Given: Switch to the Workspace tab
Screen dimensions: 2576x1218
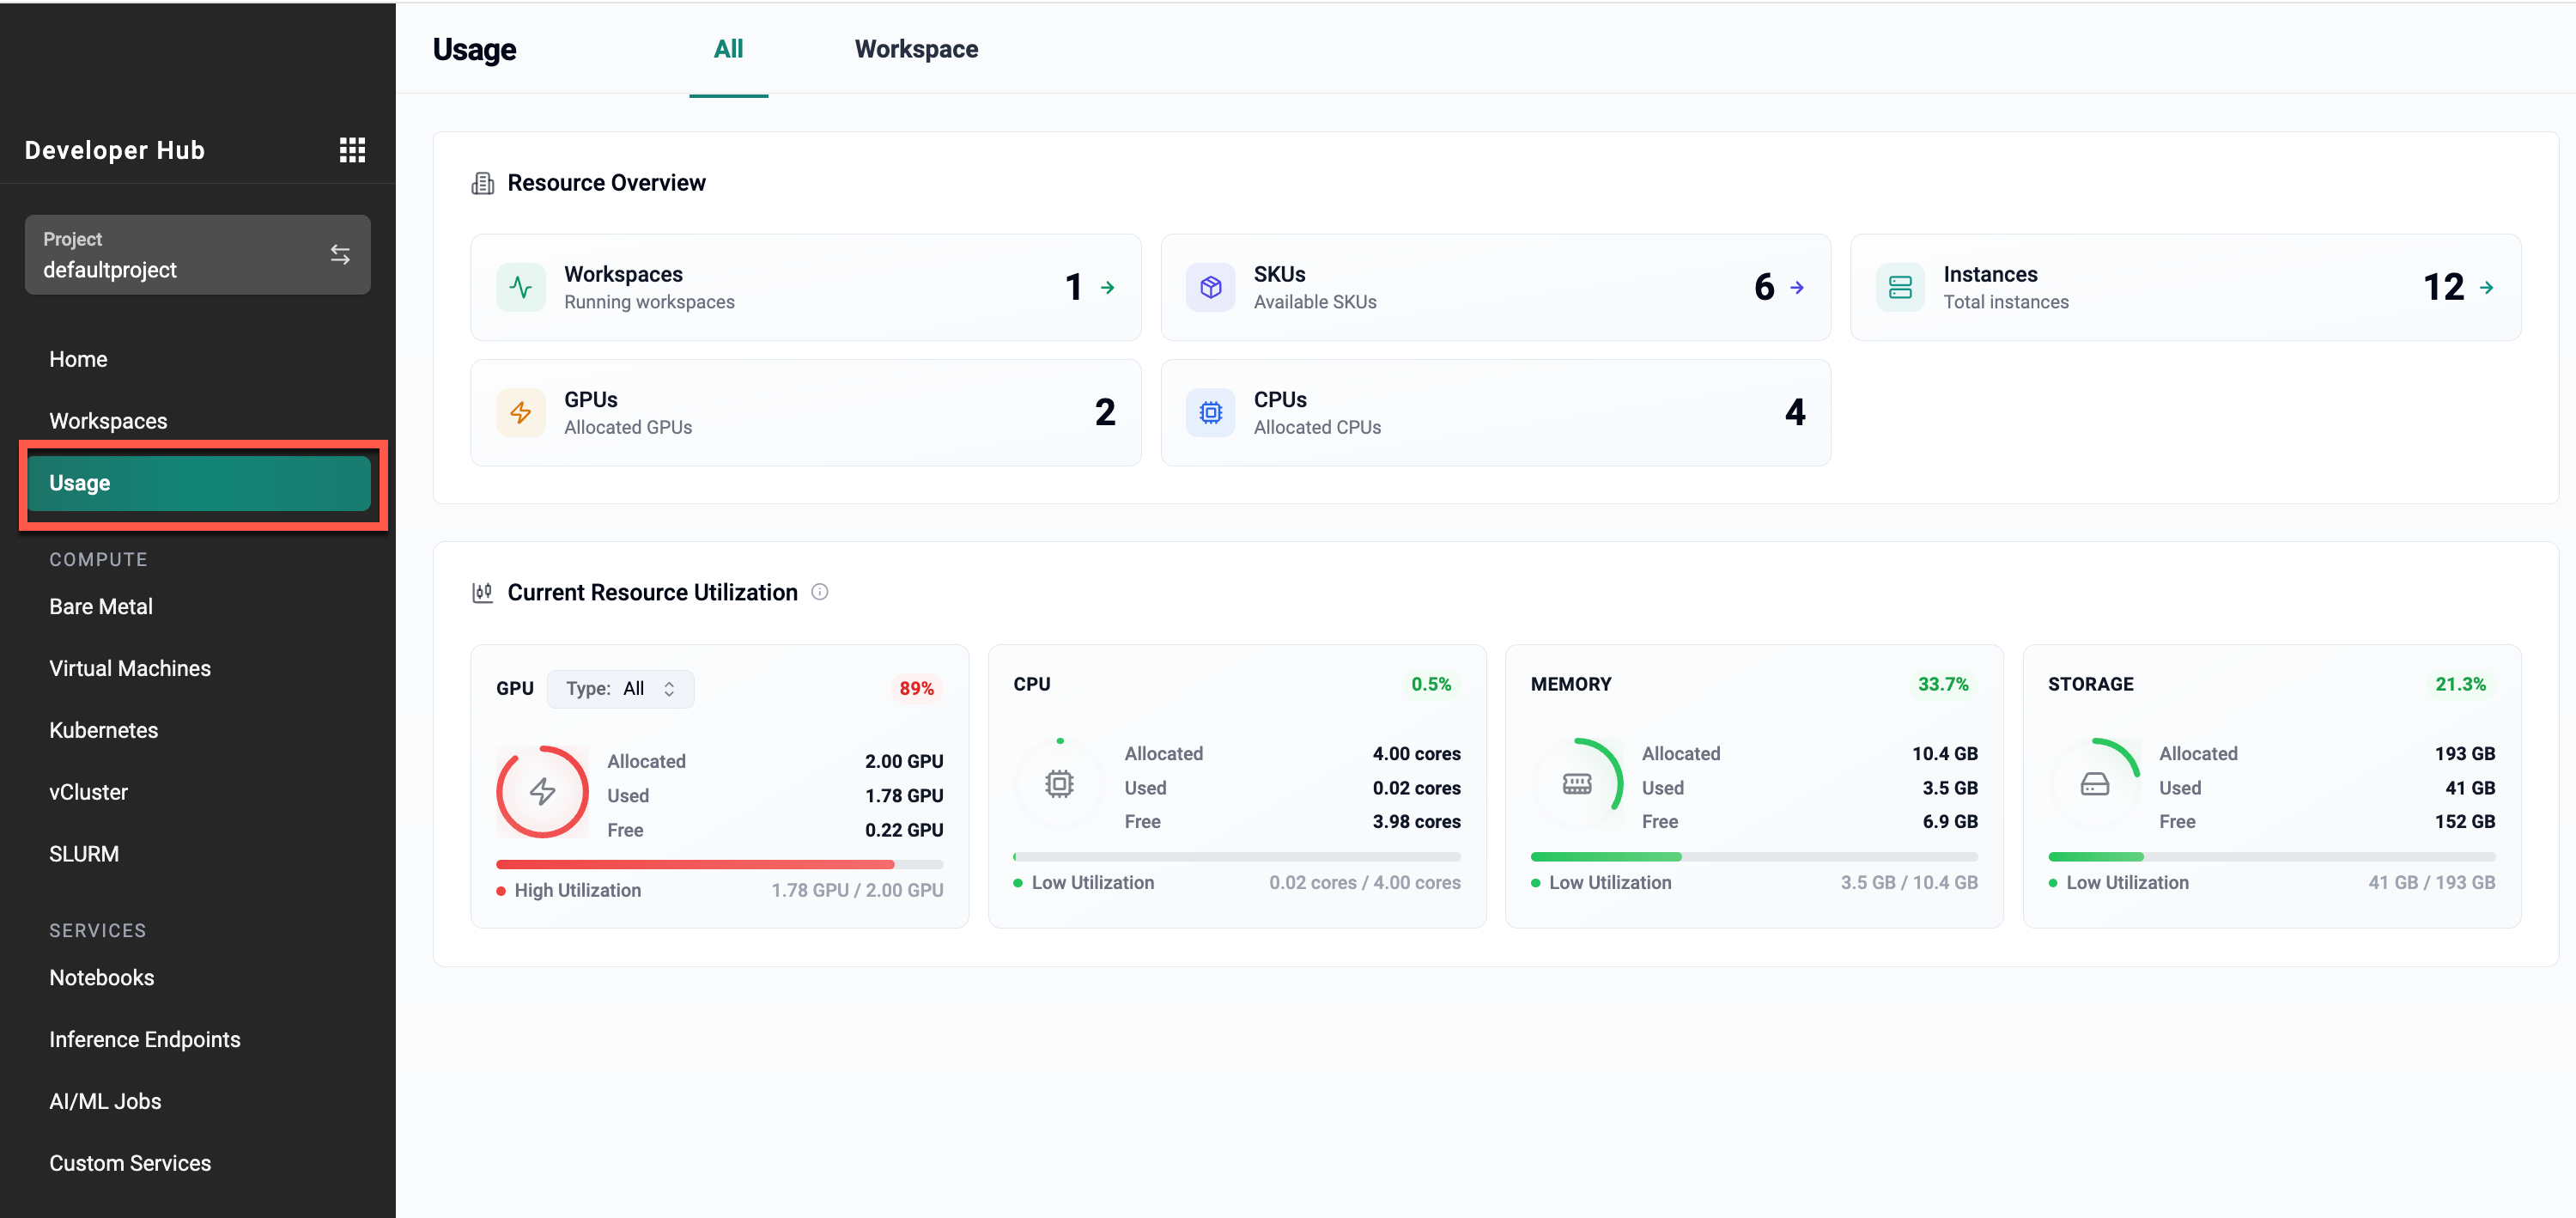Looking at the screenshot, I should click(915, 50).
